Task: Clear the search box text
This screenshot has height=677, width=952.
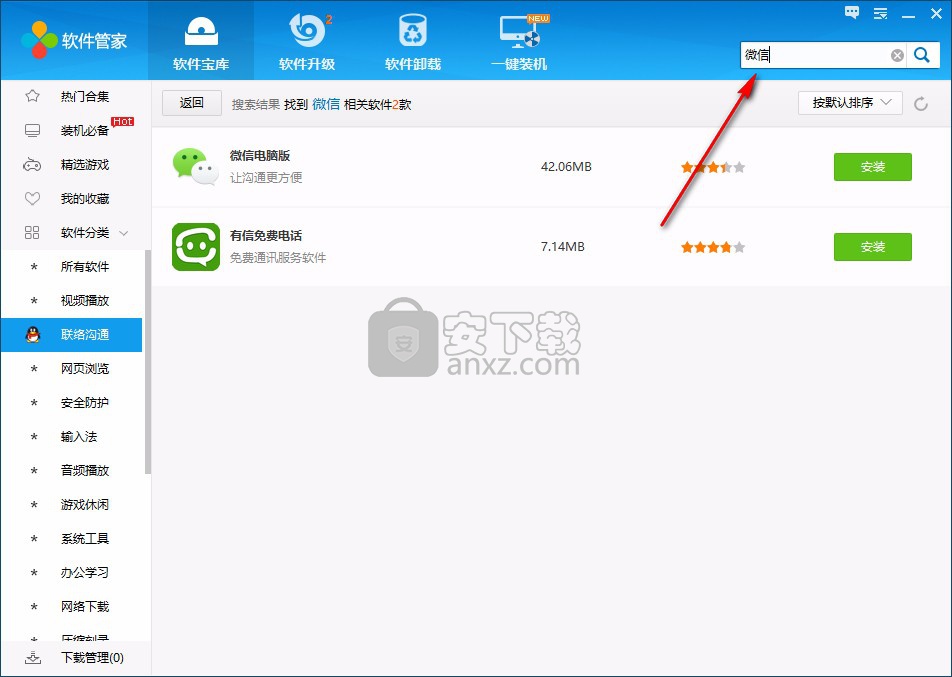Action: click(x=897, y=56)
